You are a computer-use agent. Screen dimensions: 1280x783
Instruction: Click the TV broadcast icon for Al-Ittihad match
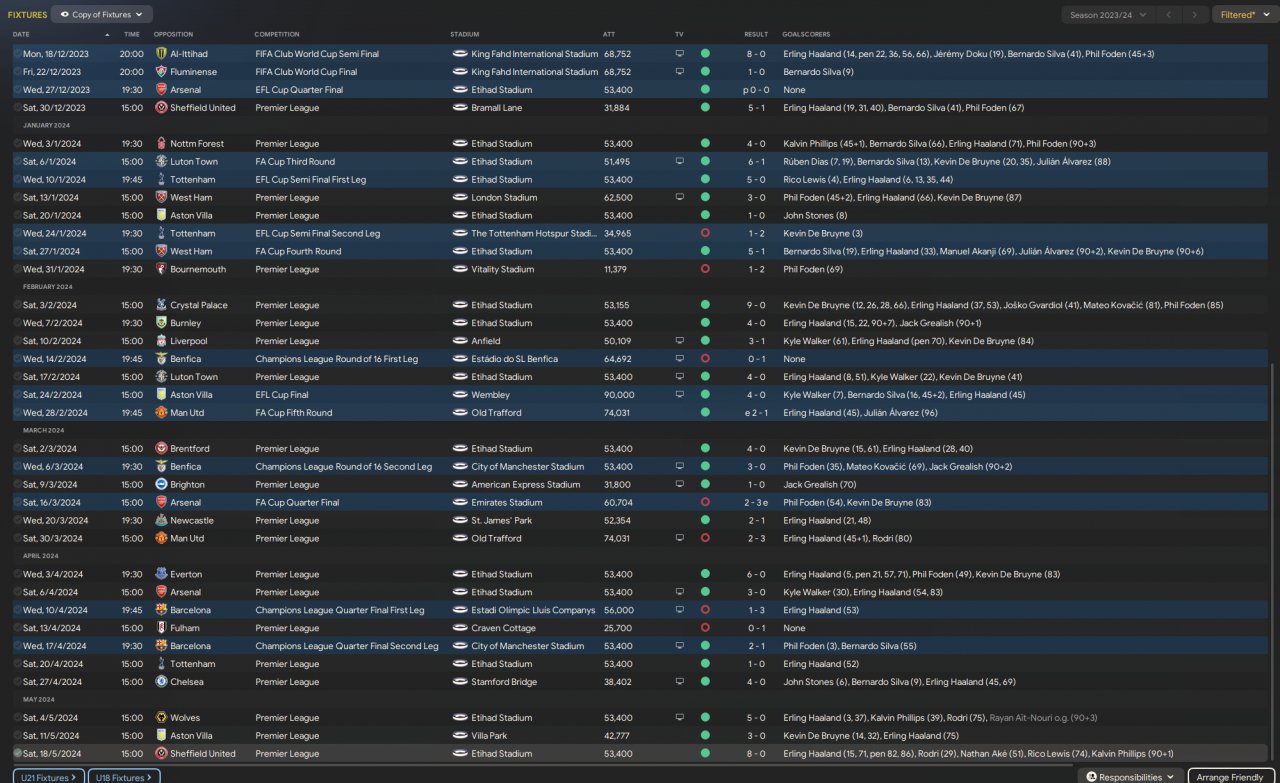pyautogui.click(x=680, y=54)
